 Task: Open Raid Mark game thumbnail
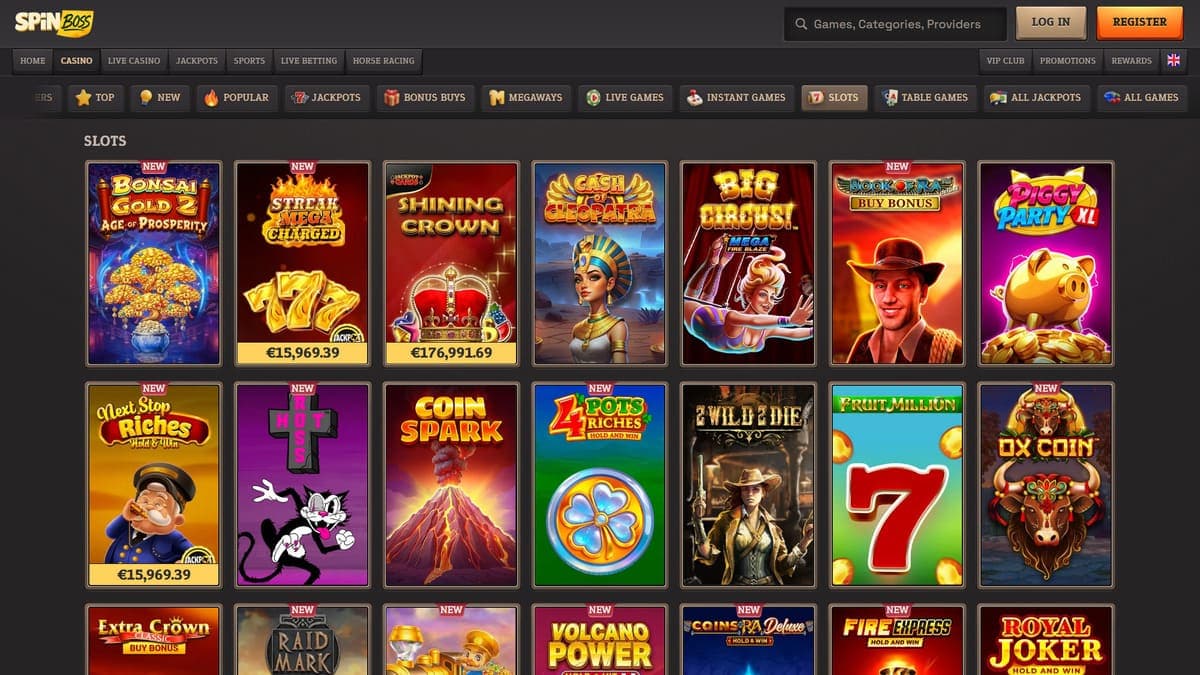[302, 640]
